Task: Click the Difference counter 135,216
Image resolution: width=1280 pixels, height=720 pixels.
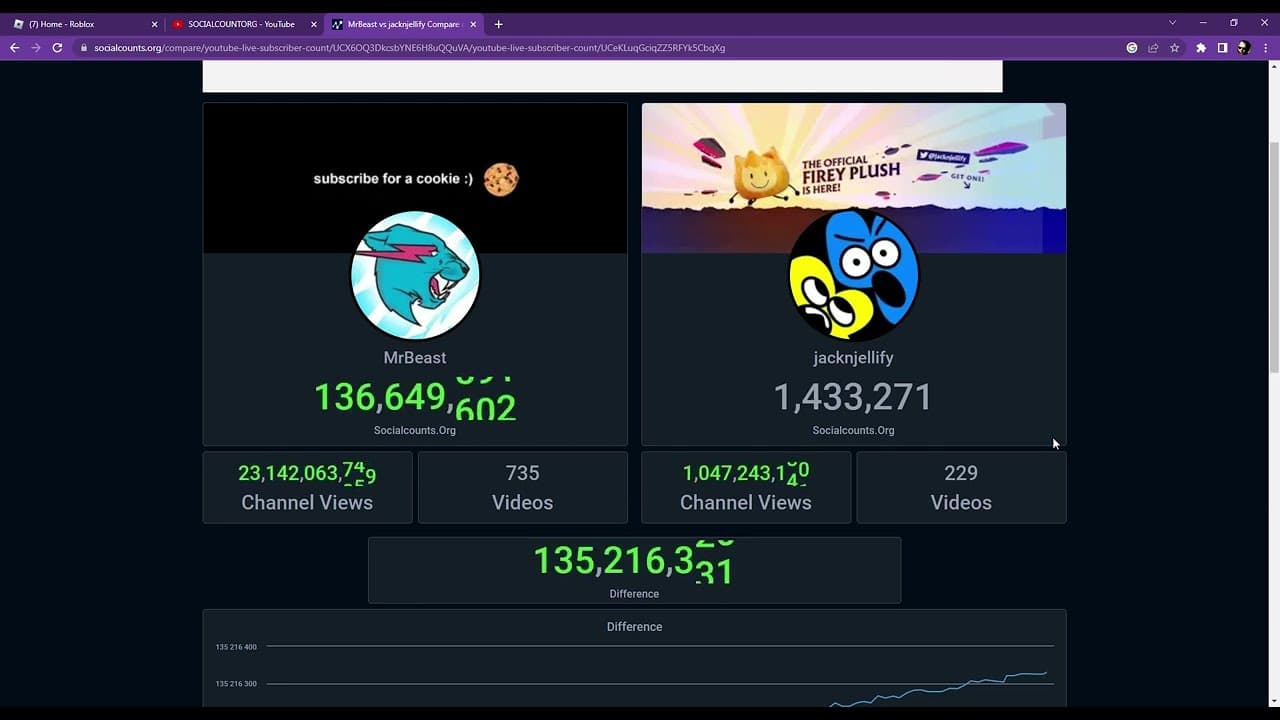Action: 634,561
